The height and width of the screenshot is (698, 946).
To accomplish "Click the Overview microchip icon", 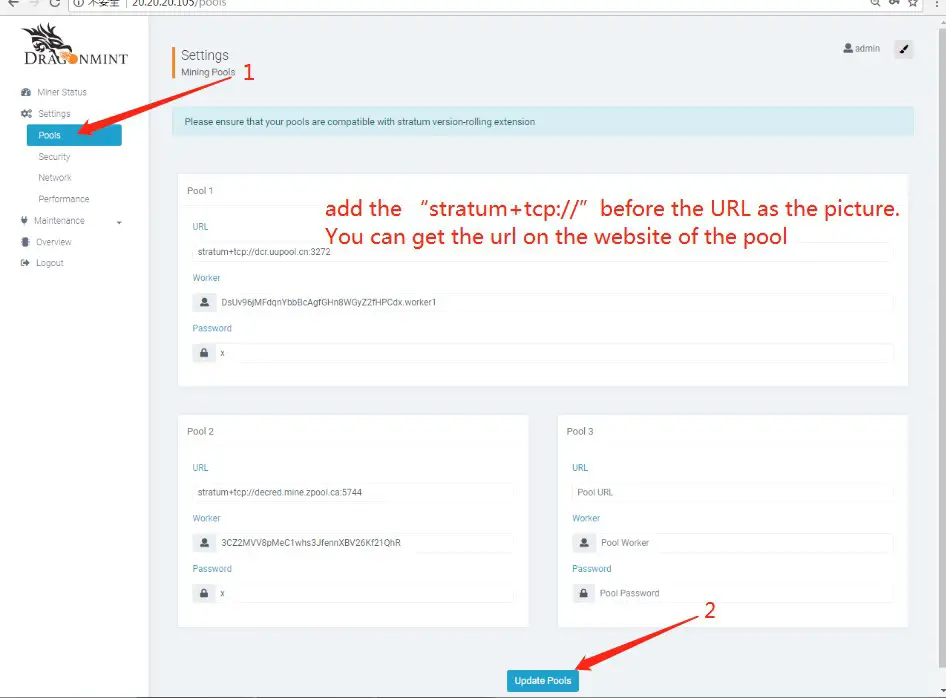I will point(25,242).
